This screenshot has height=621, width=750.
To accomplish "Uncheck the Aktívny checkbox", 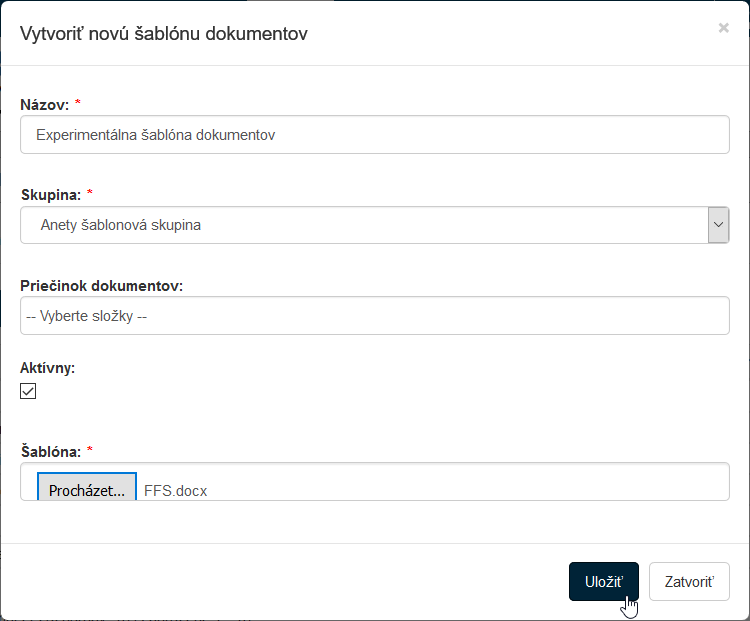I will (x=28, y=391).
